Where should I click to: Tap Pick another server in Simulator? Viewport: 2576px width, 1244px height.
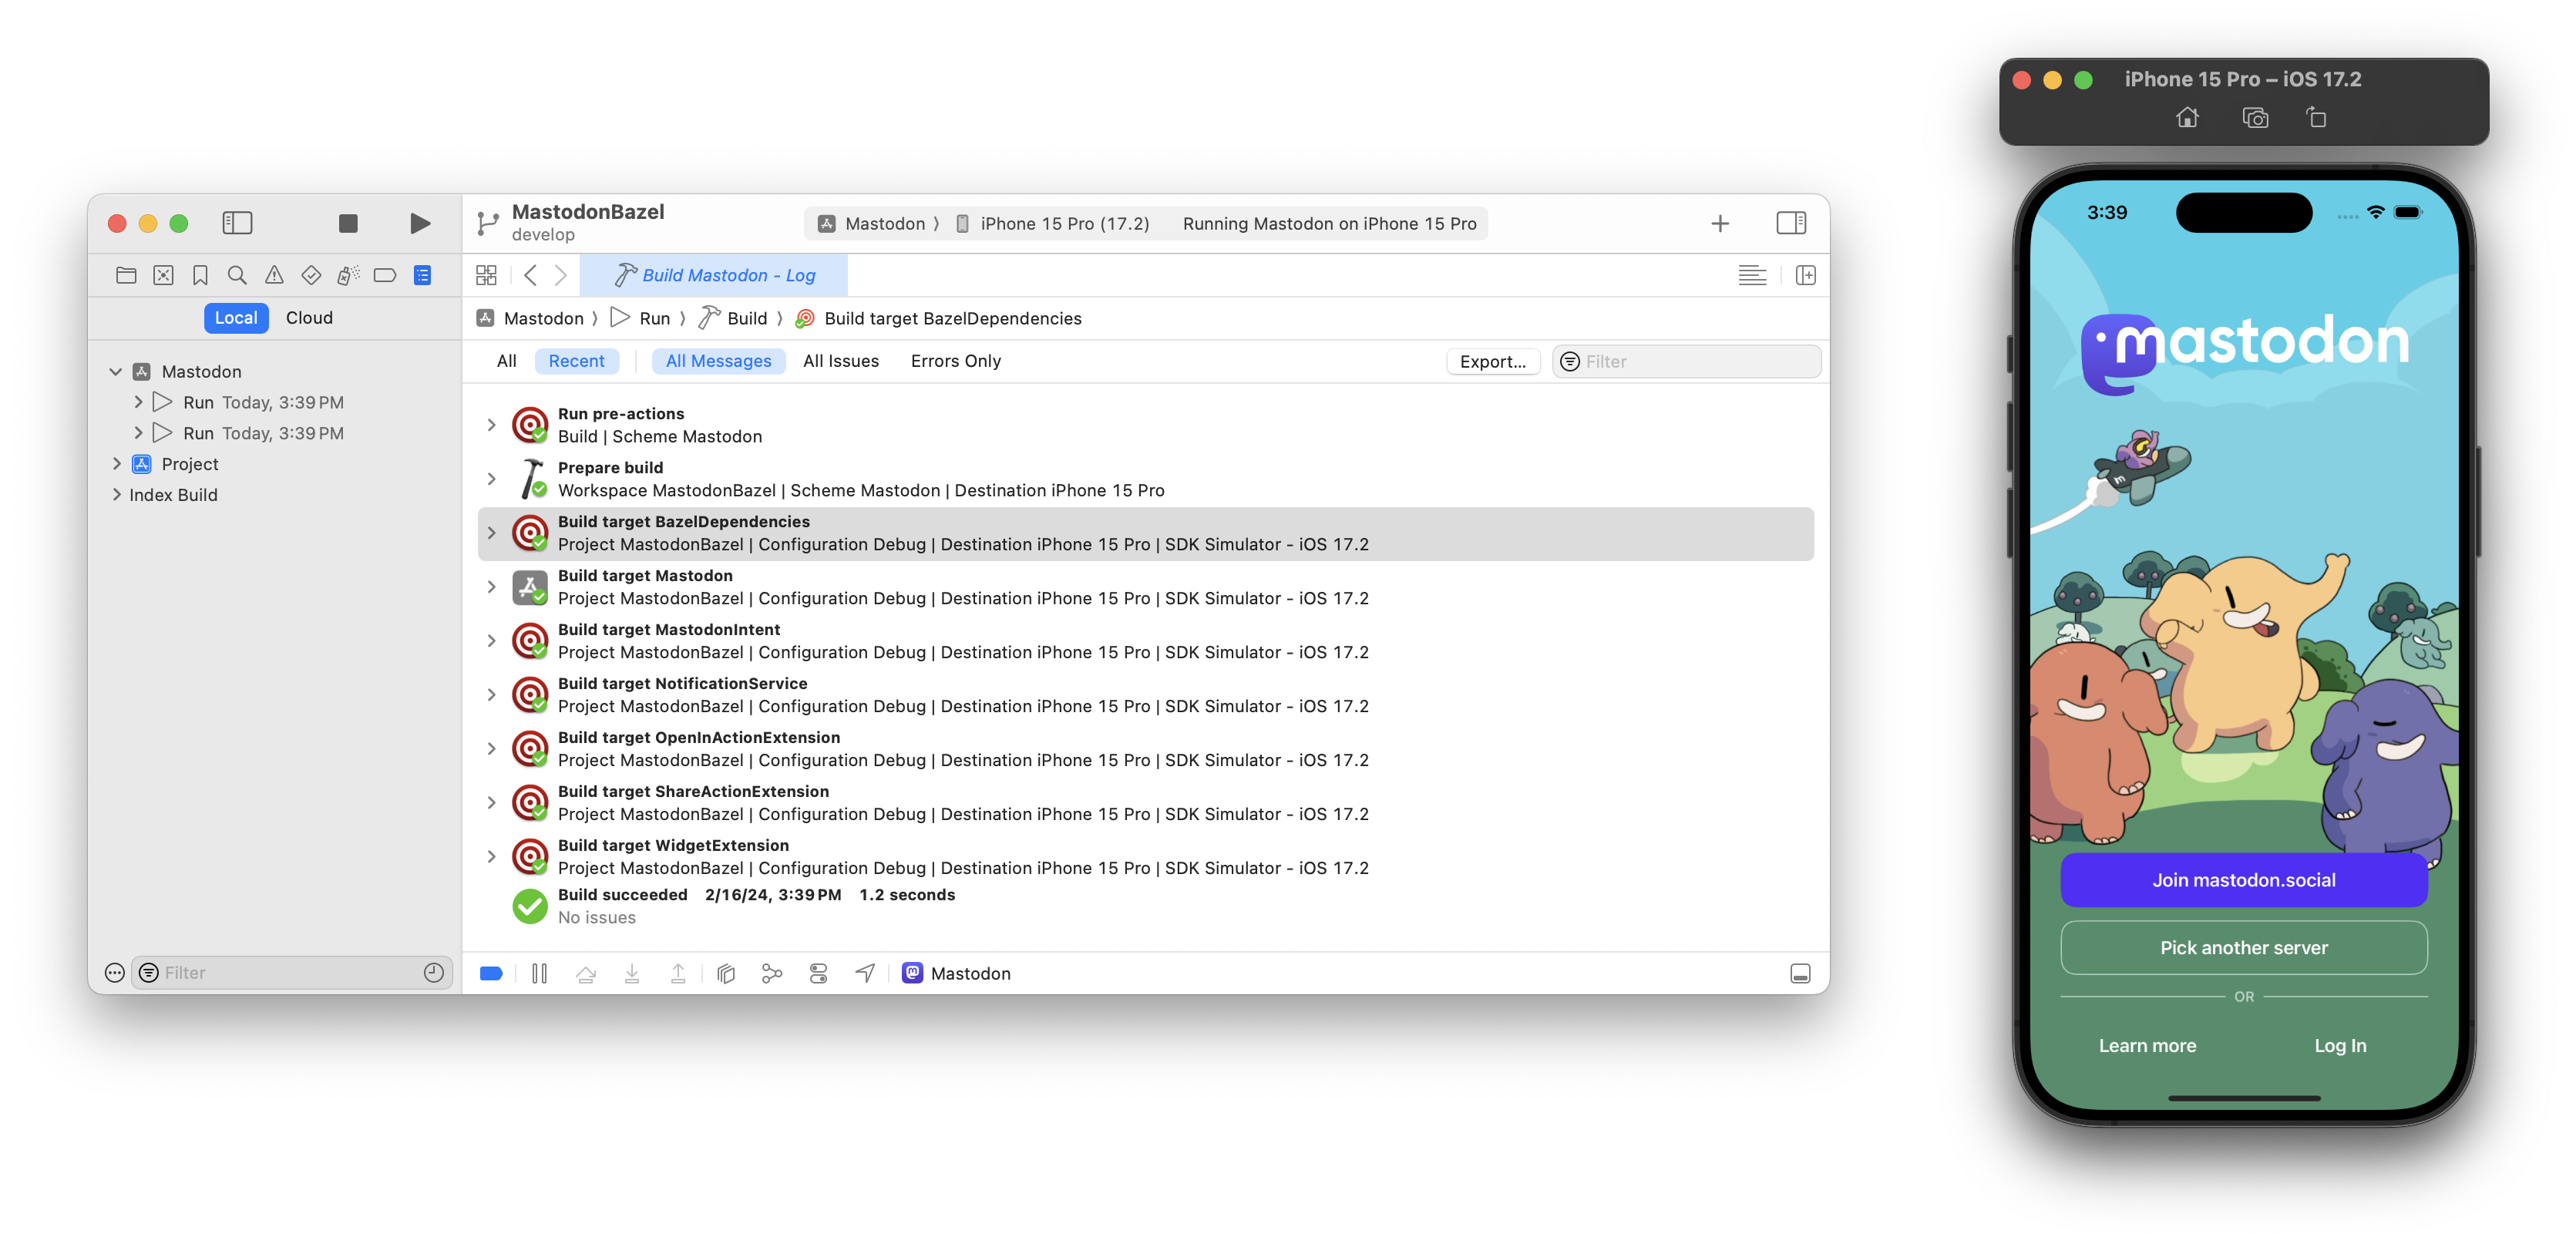pyautogui.click(x=2244, y=948)
